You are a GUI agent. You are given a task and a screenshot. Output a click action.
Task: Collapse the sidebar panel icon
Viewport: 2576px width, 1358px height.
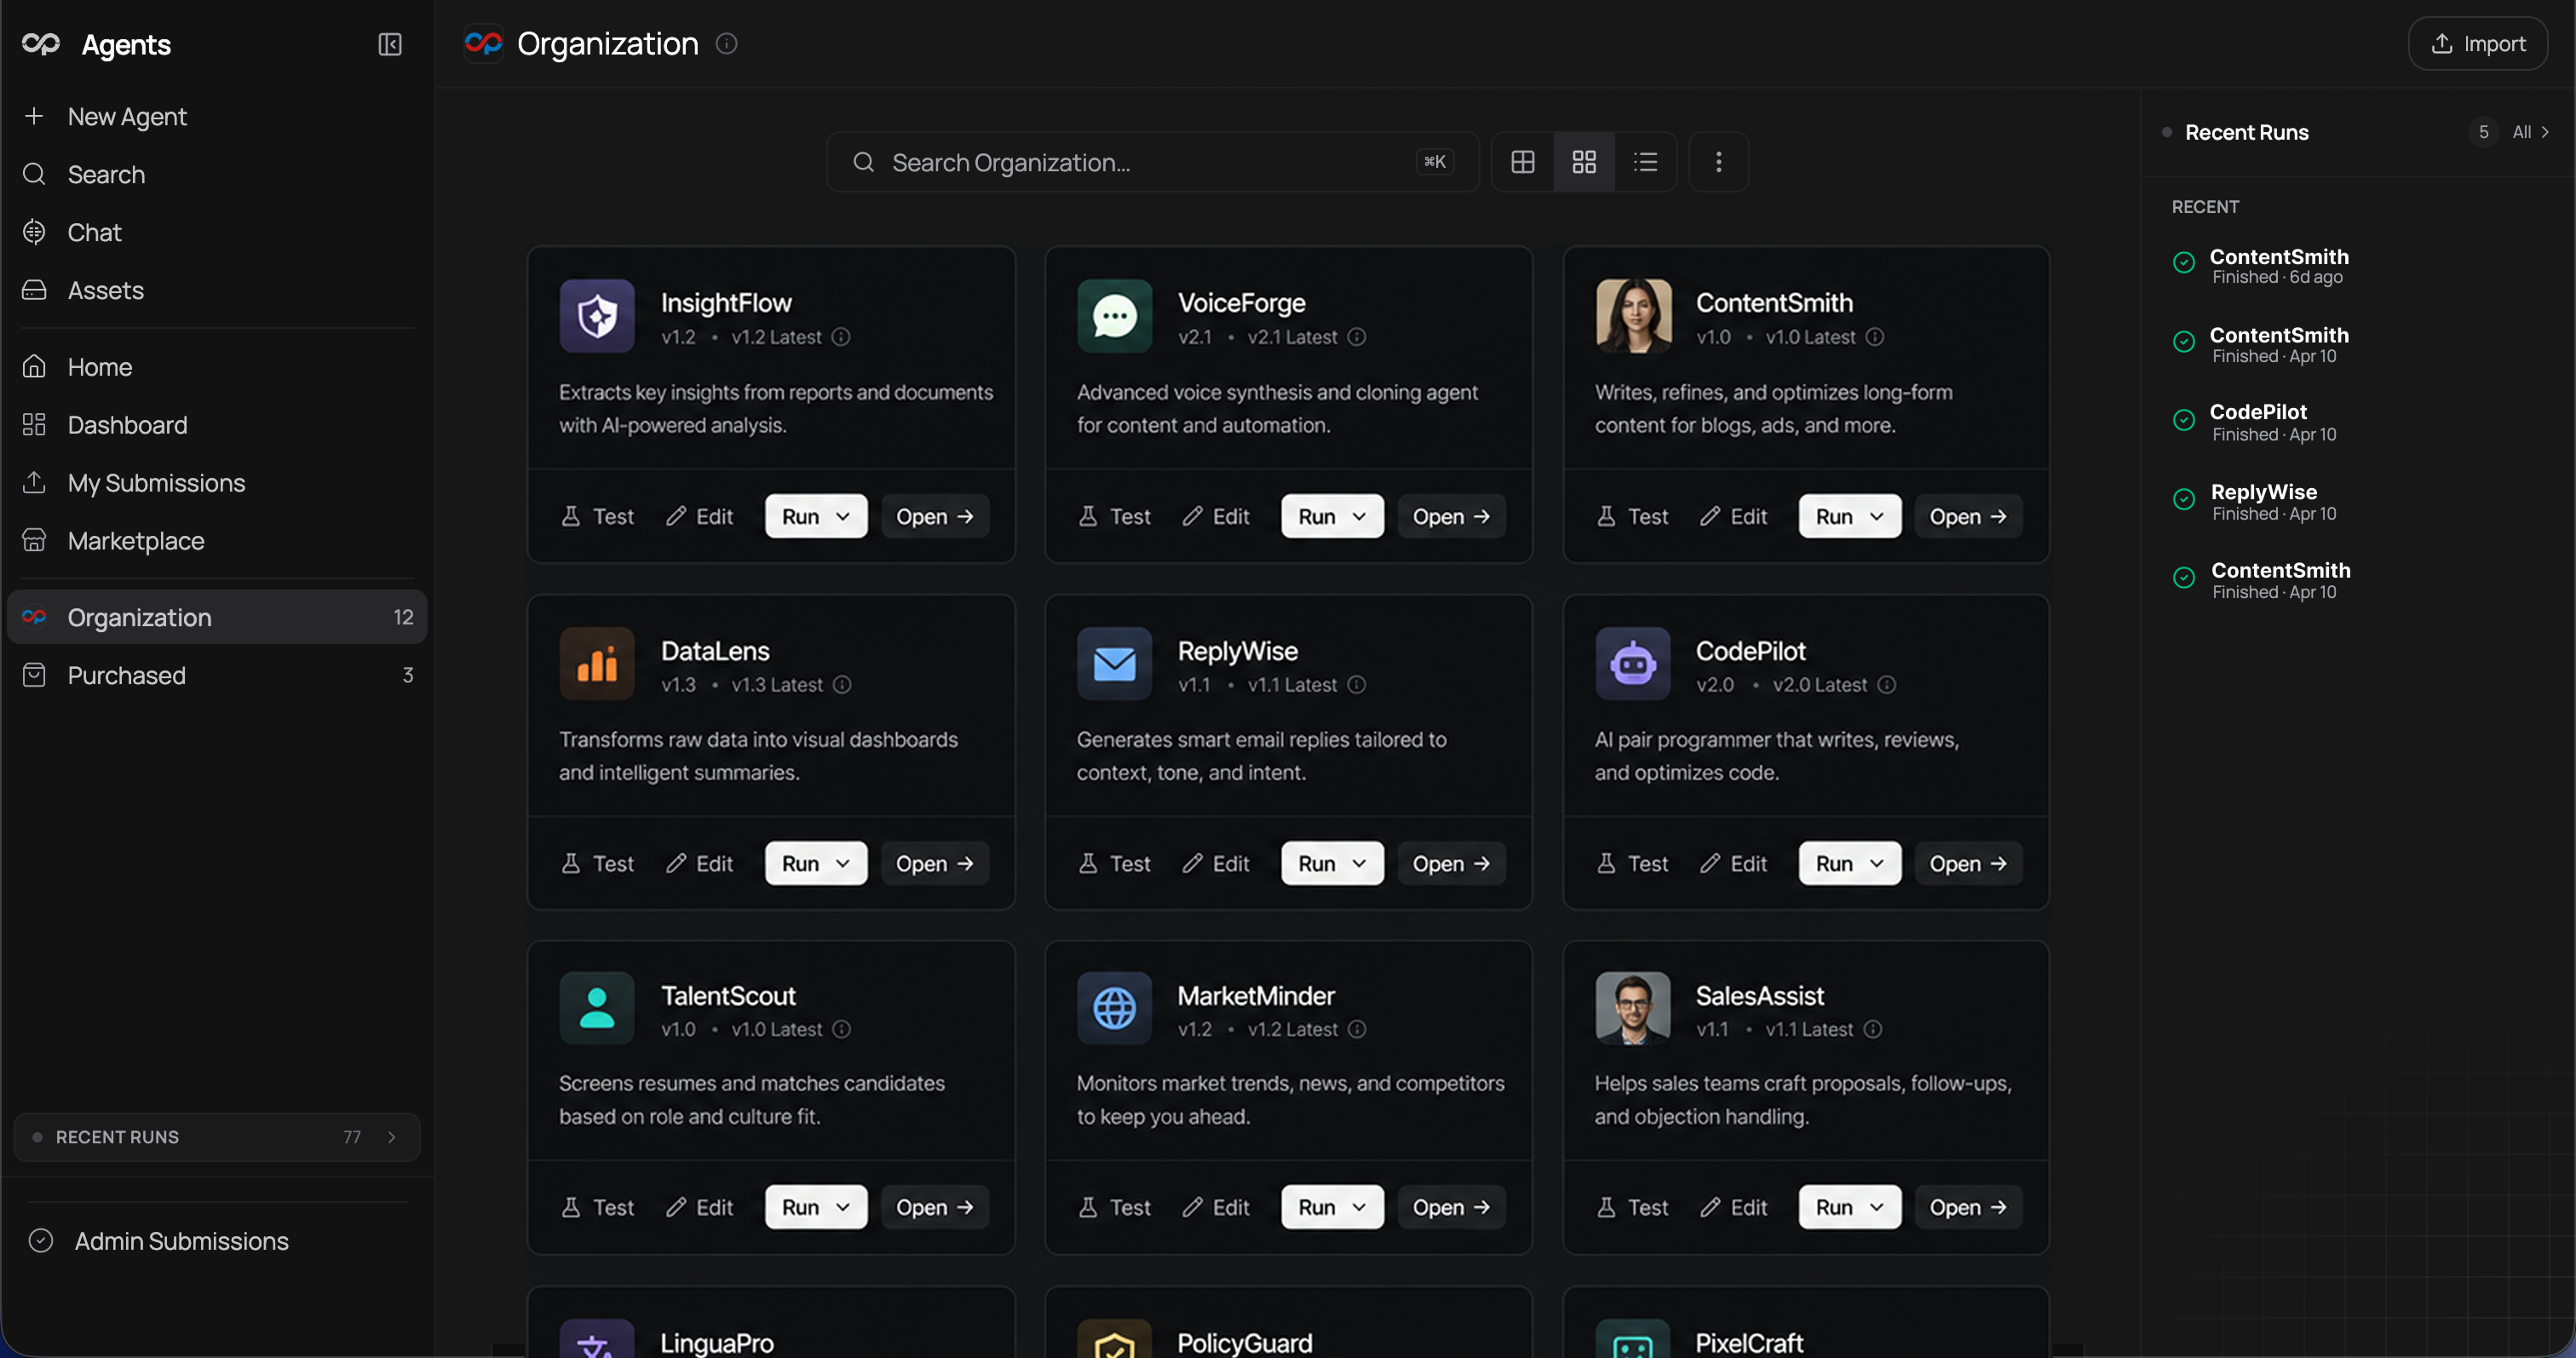coord(390,44)
